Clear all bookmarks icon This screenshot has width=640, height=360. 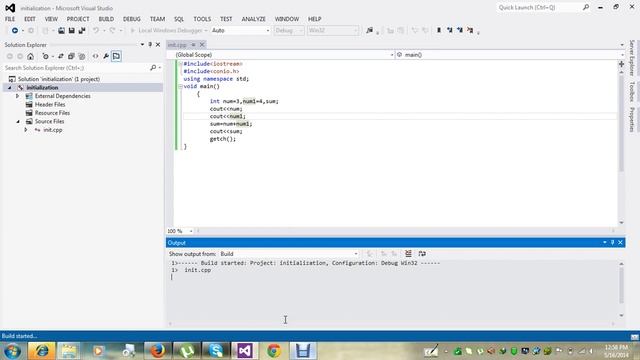tap(470, 30)
